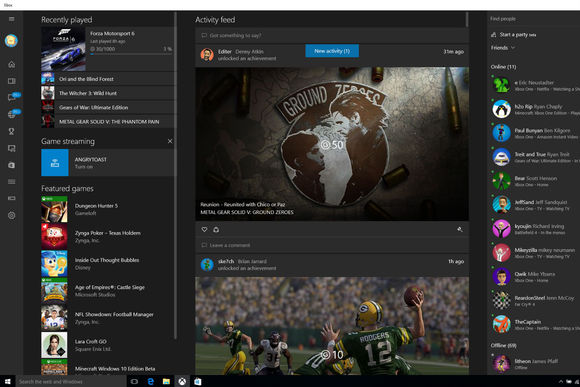
Task: Click the pin icon beside the comment row
Action: click(460, 230)
